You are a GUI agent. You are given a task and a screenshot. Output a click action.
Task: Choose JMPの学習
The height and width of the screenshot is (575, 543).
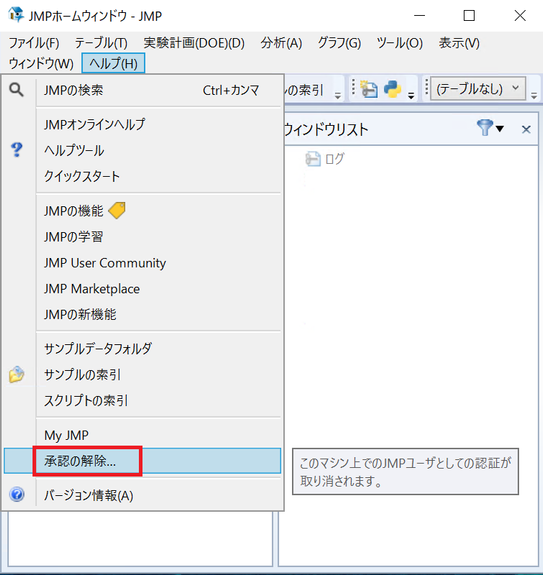[142, 237]
